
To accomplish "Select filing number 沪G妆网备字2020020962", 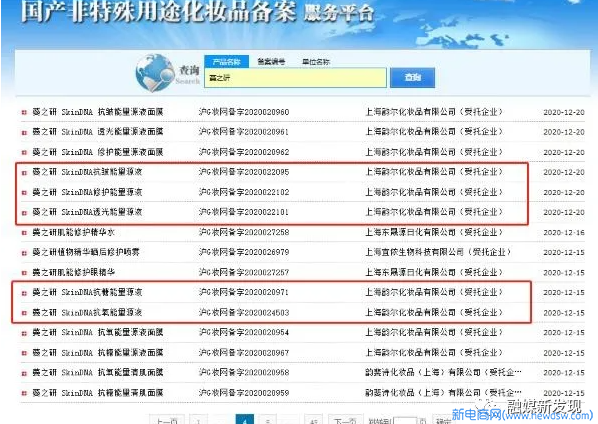I will point(244,152).
